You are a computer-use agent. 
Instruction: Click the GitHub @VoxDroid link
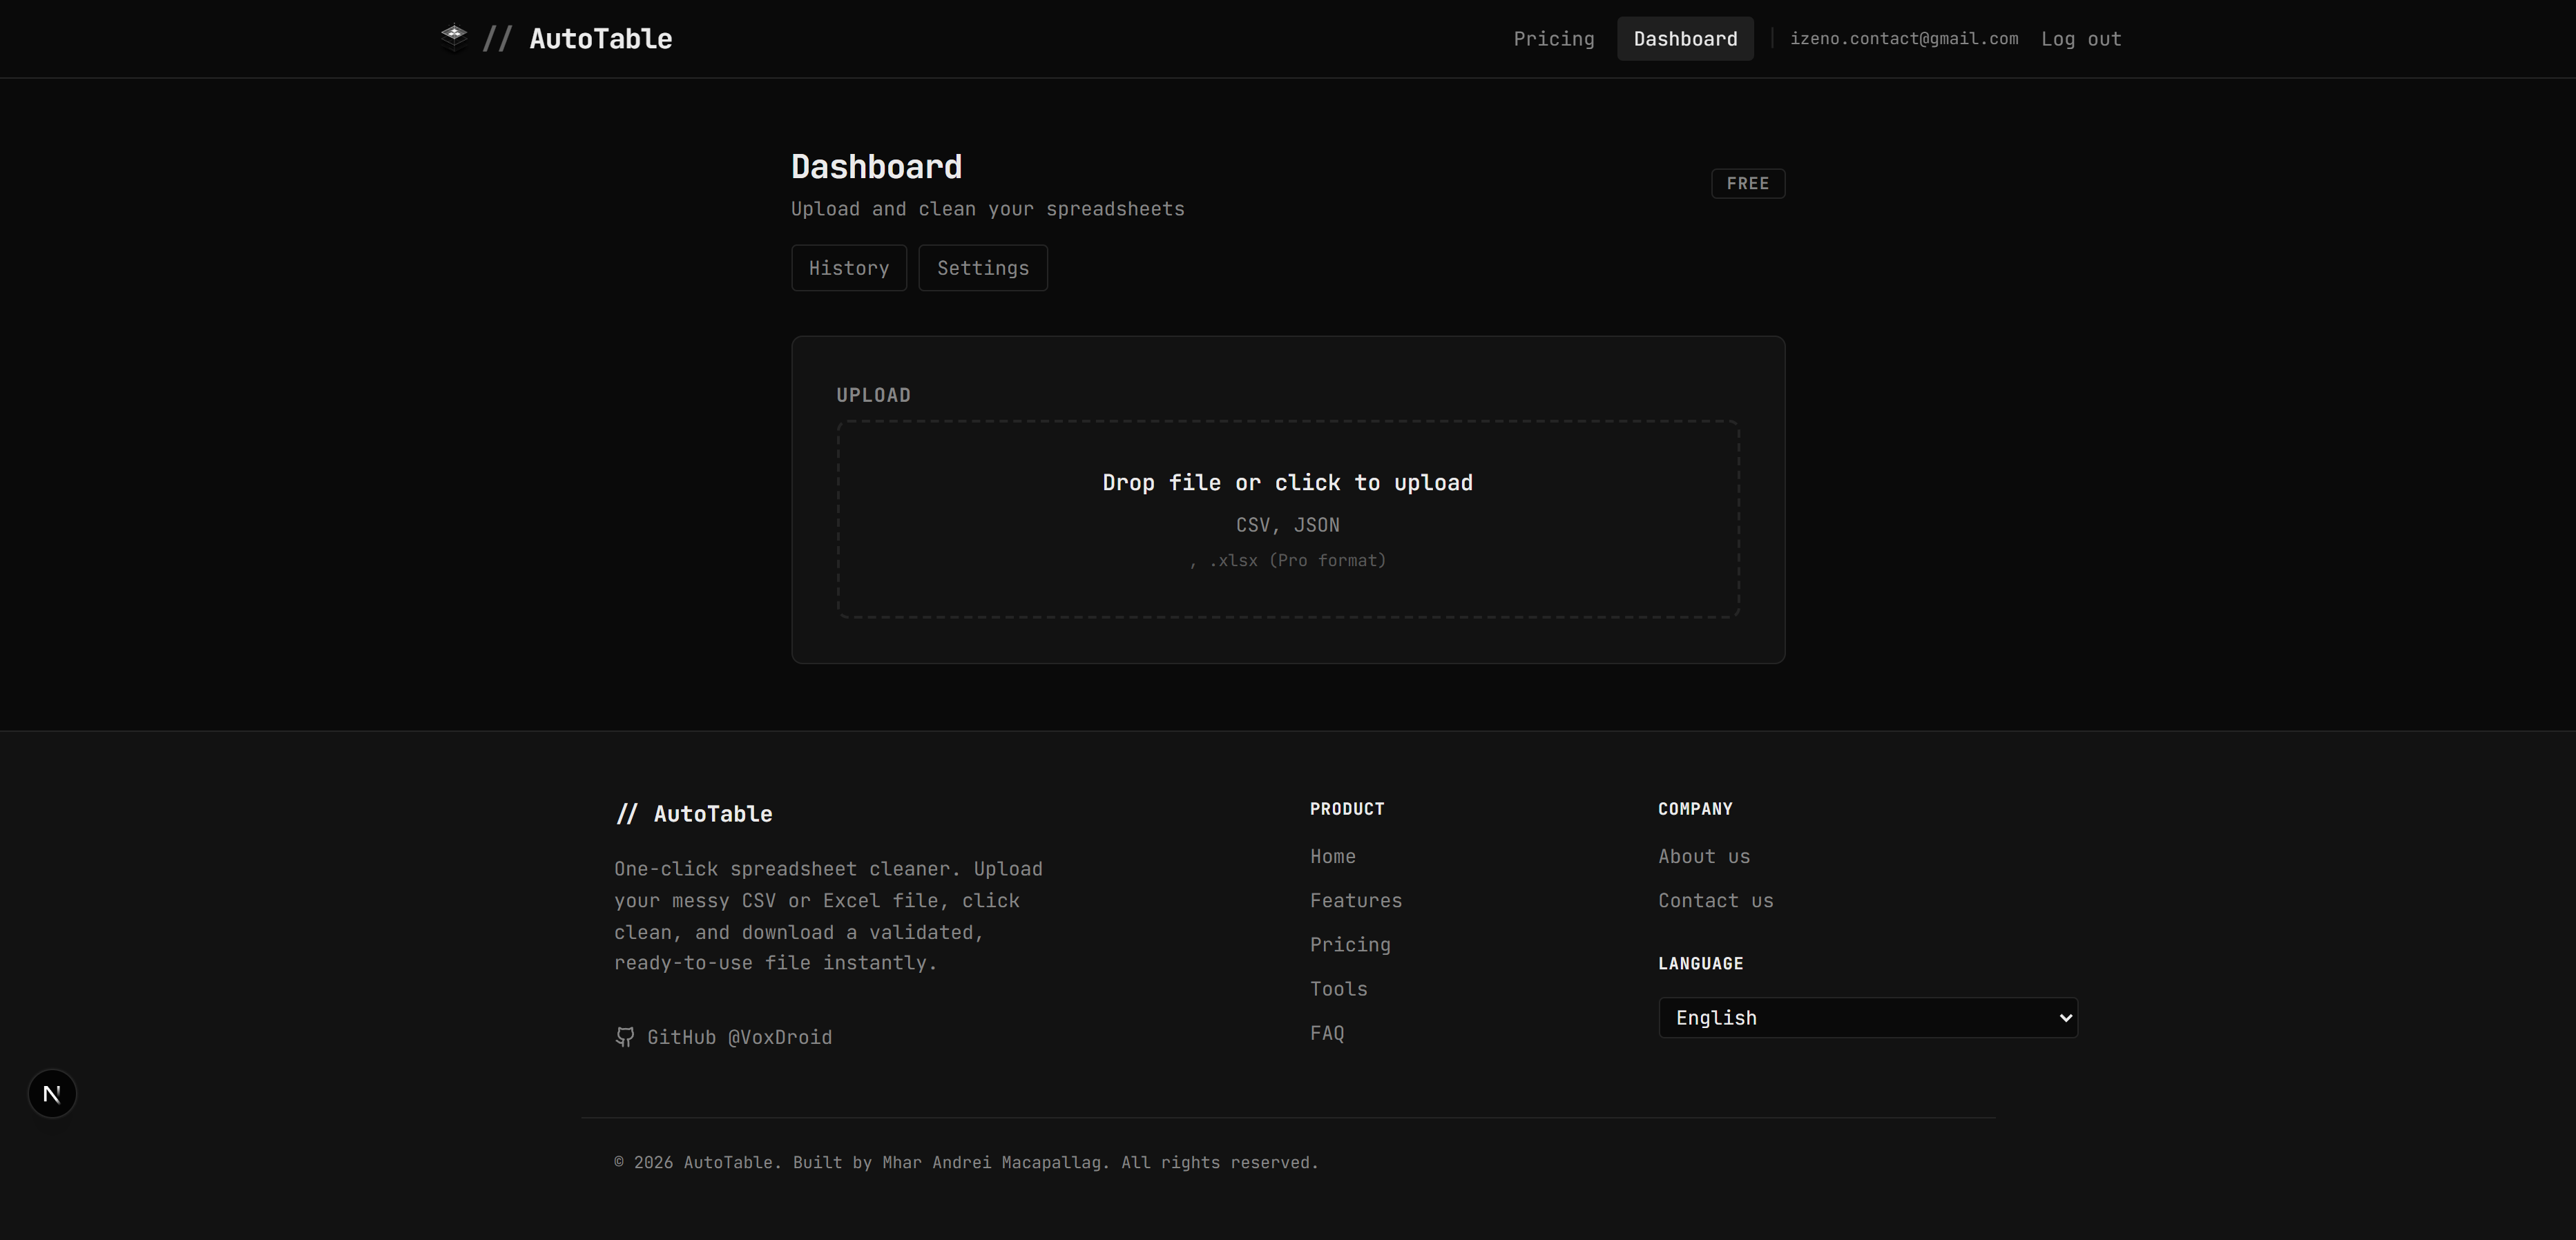click(740, 1037)
